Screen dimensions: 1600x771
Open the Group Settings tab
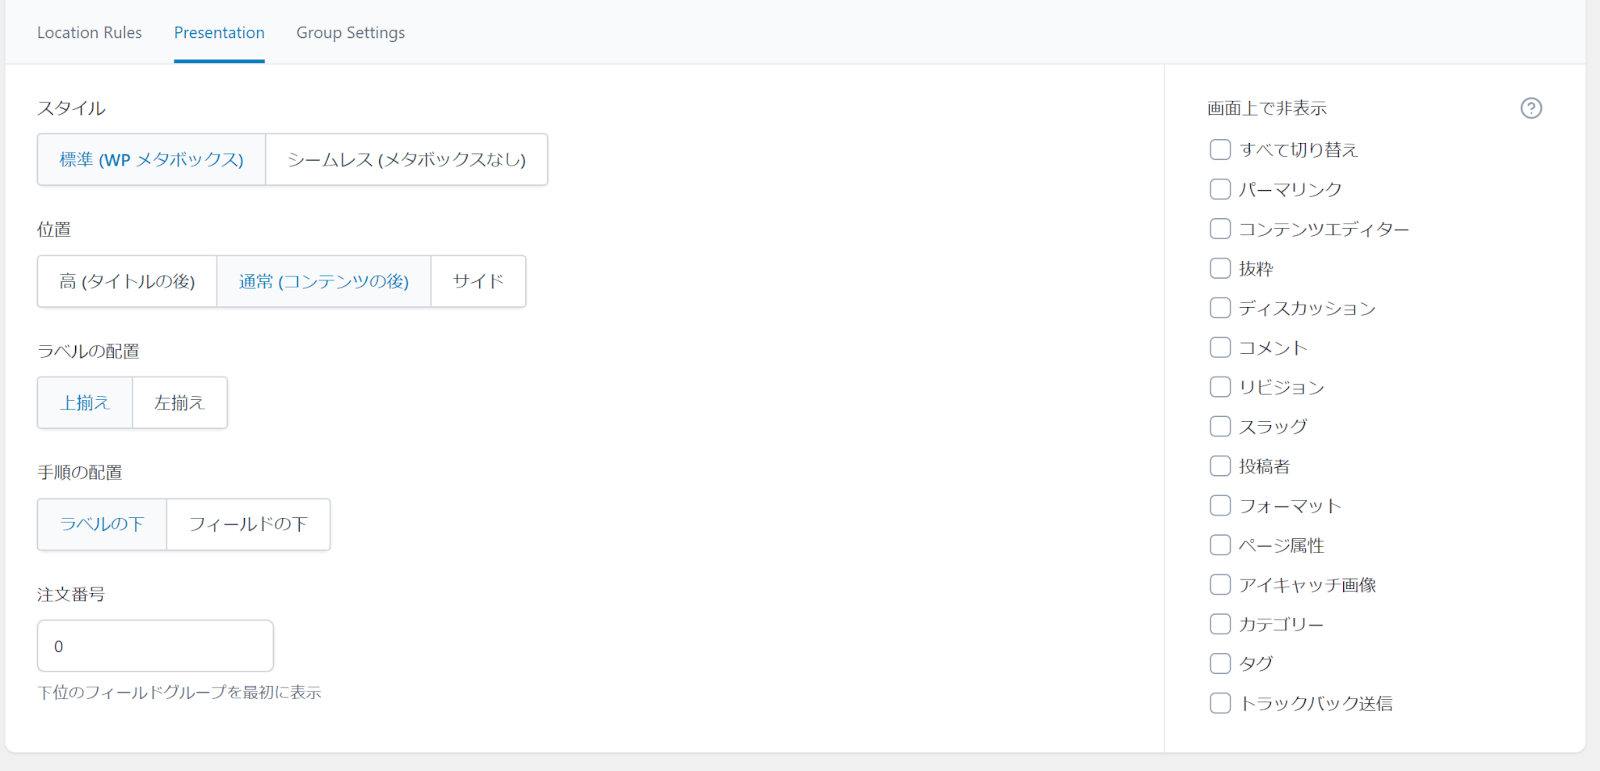click(x=350, y=32)
